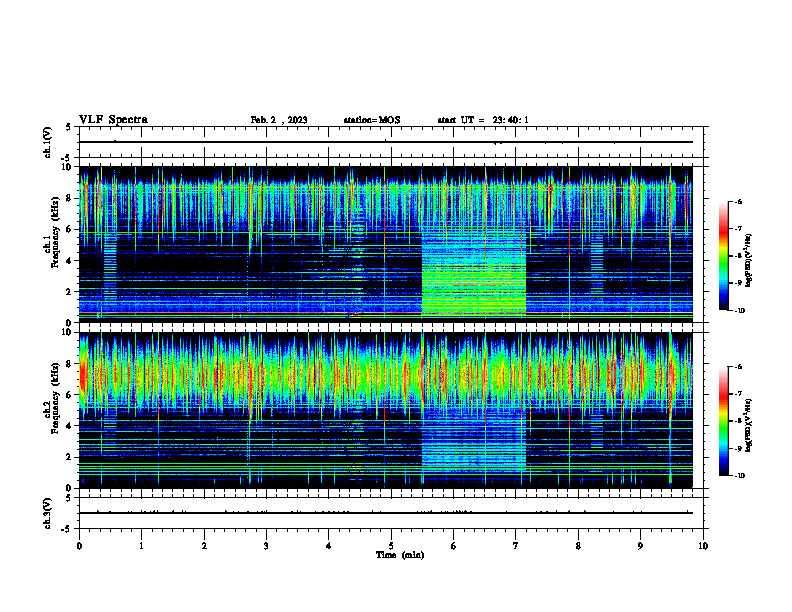792x612 pixels.
Task: Click the "-10" tick on ch.2 color bar
Action: 739,476
